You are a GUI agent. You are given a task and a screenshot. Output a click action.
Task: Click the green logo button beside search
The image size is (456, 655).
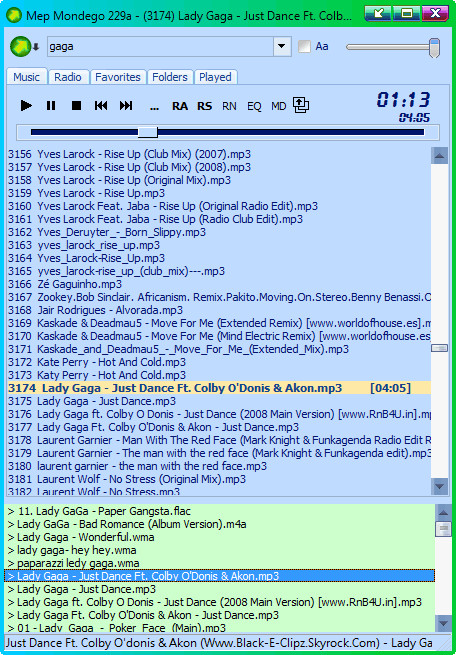tap(21, 46)
